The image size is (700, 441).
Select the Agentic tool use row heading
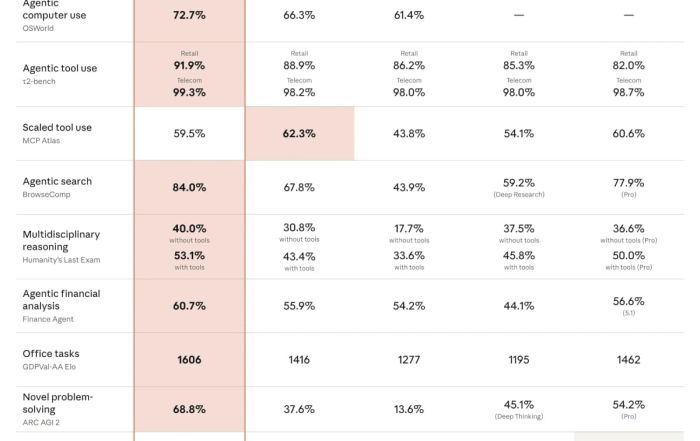pyautogui.click(x=60, y=68)
